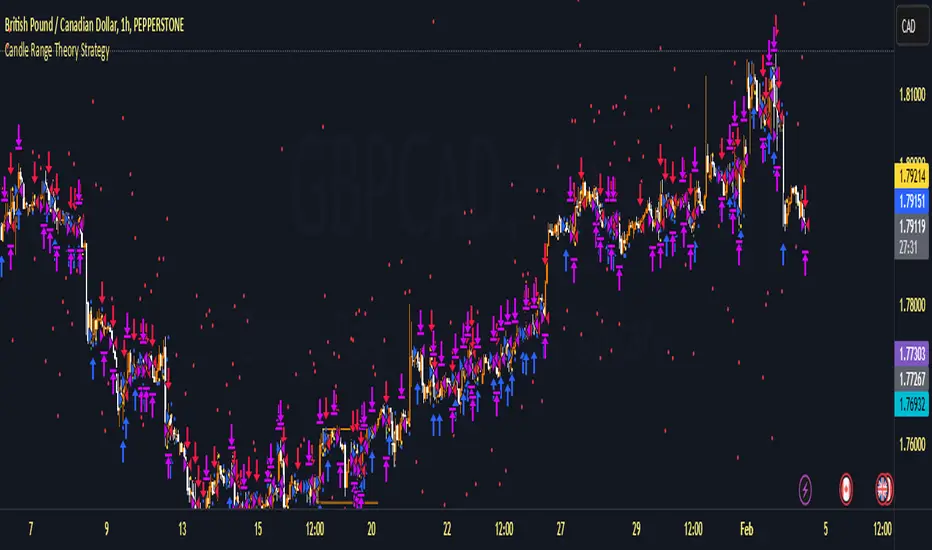Viewport: 932px width, 550px height.
Task: Open the CAD currency selector
Action: click(911, 26)
